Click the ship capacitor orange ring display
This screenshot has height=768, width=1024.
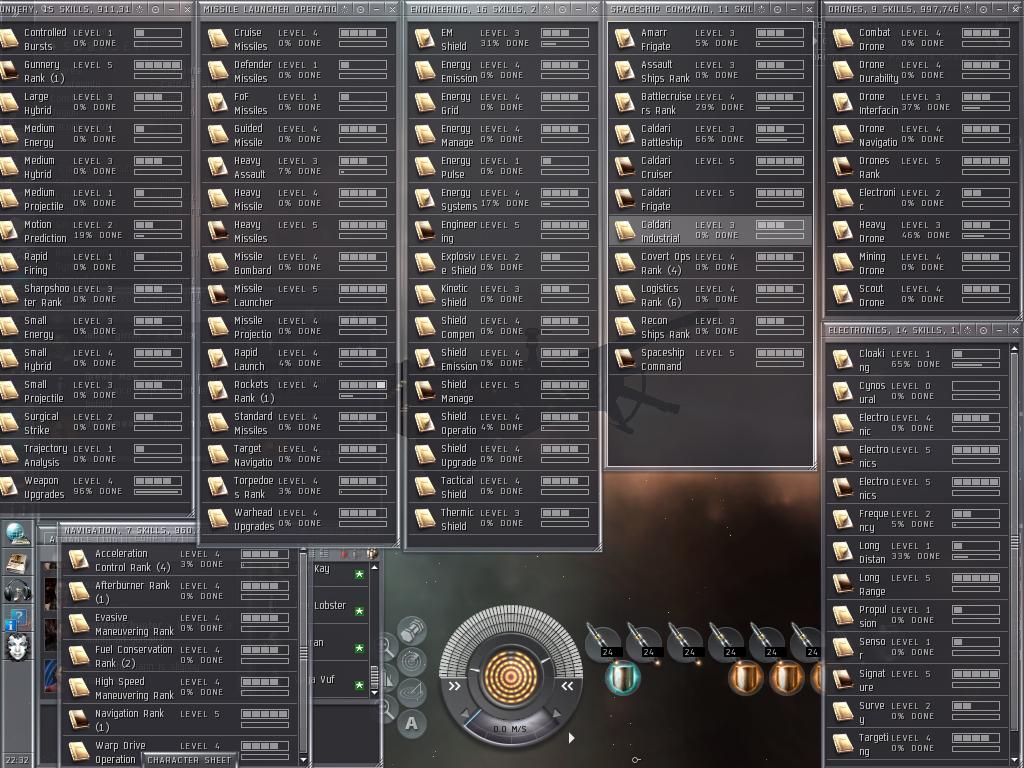(x=510, y=677)
